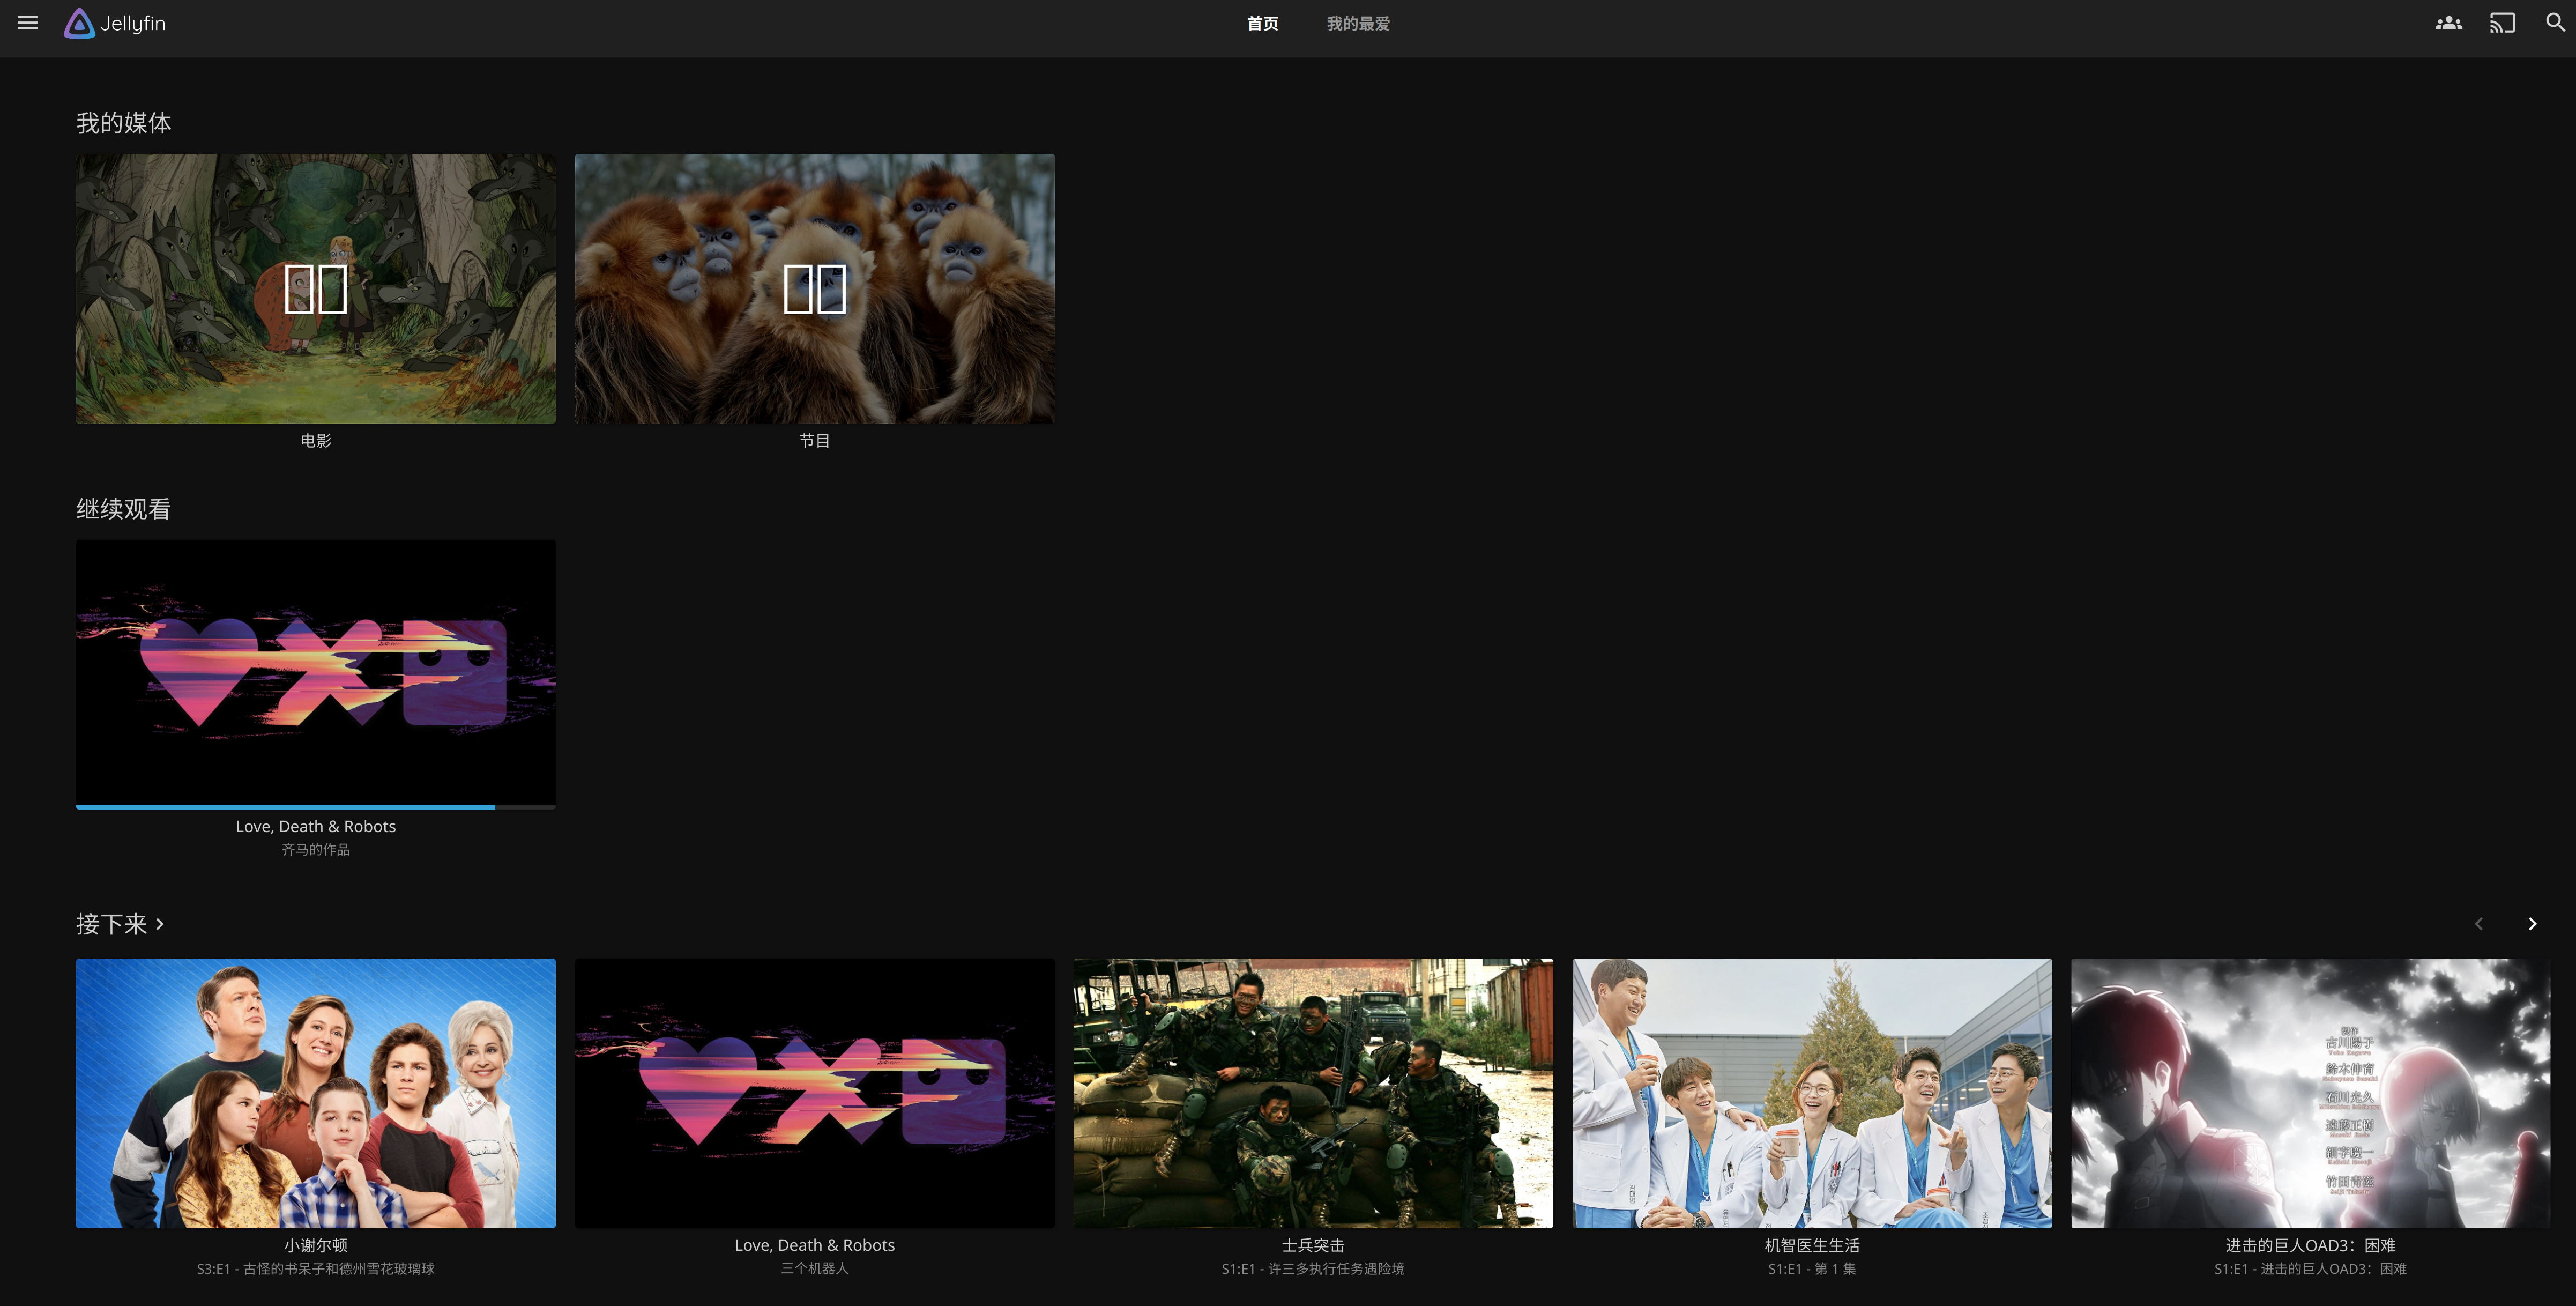Screen dimensions: 2576x1306
Task: Click the Jellyfin logo
Action: [x=115, y=23]
